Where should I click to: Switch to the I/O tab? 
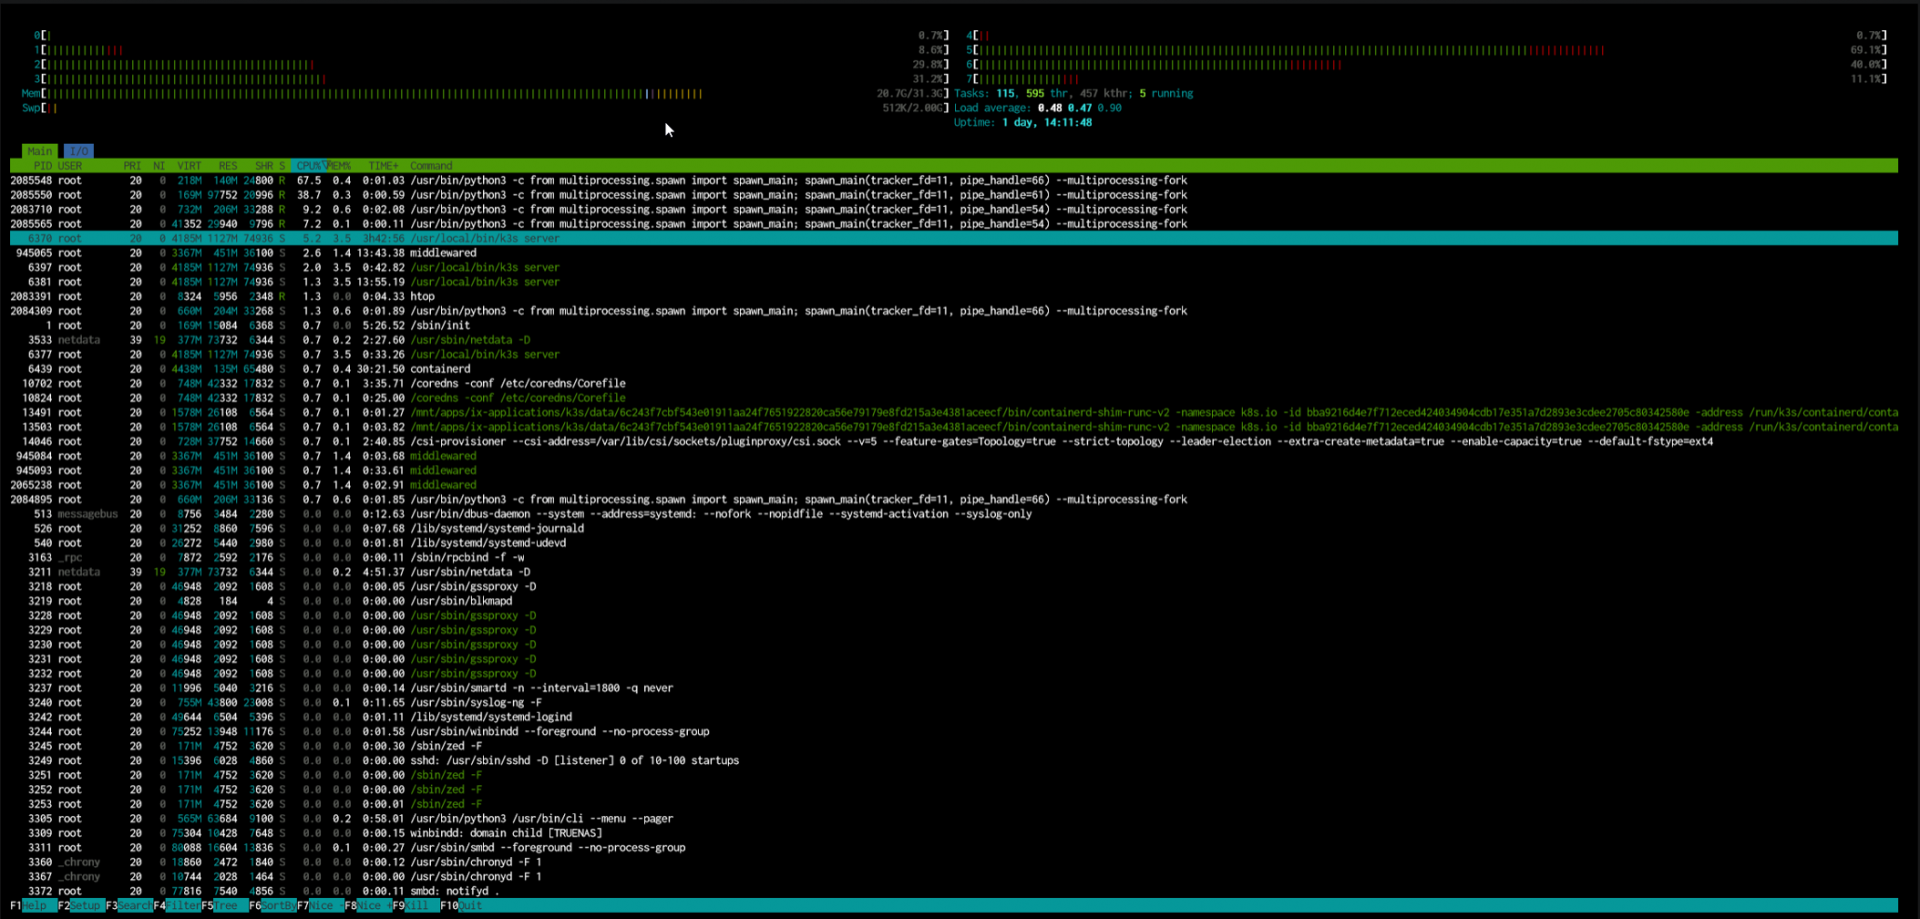point(79,151)
